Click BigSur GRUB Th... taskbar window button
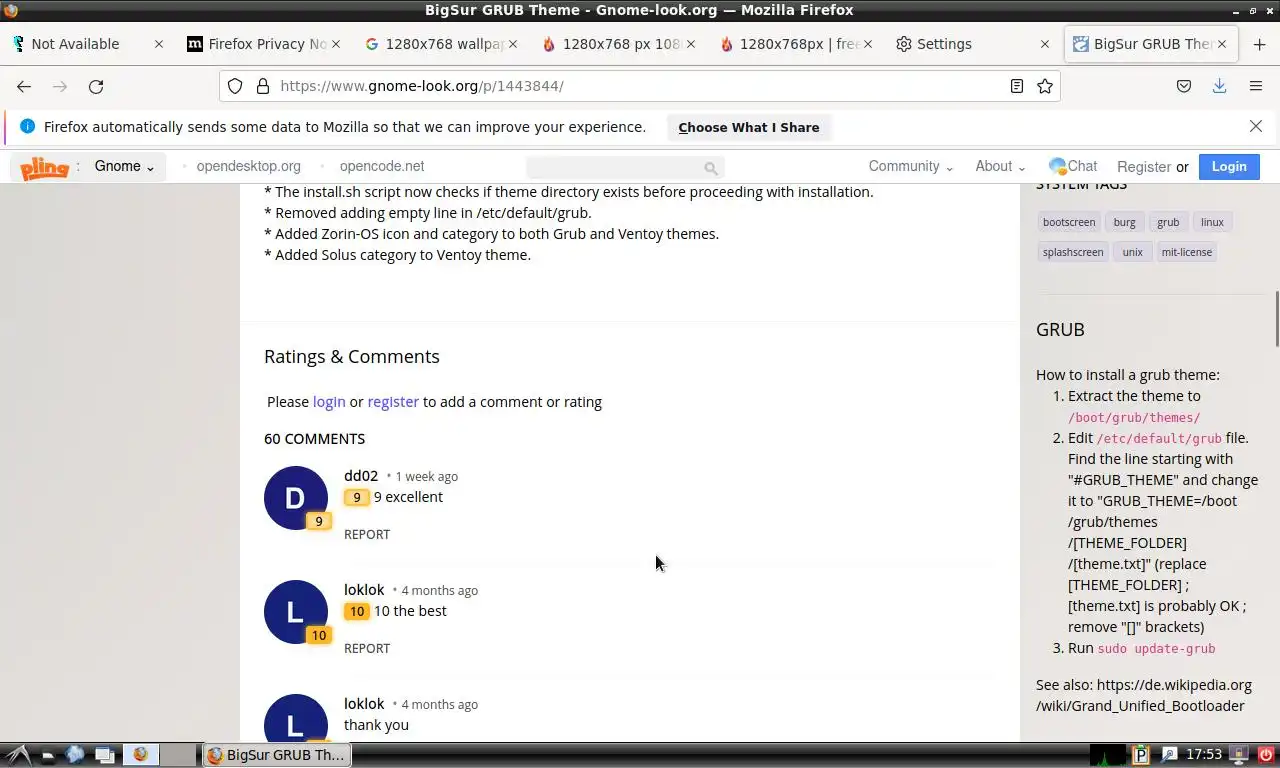 click(277, 755)
